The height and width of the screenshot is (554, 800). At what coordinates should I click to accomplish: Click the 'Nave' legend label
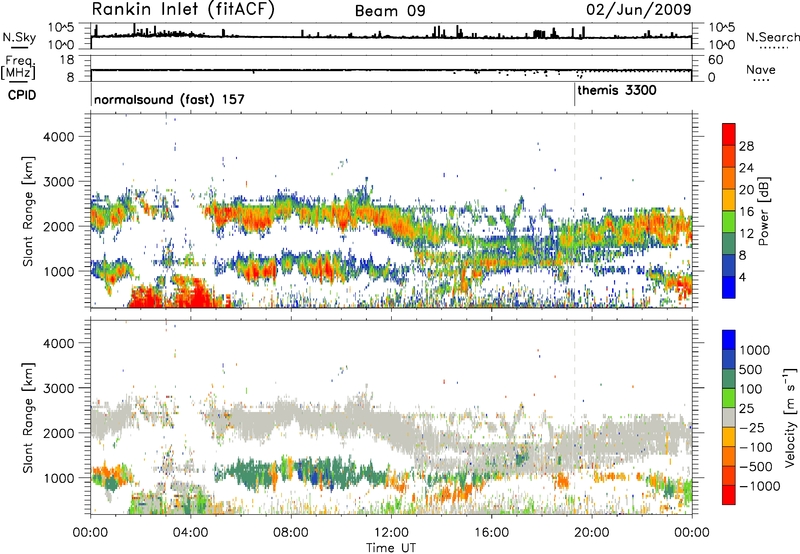[x=761, y=69]
